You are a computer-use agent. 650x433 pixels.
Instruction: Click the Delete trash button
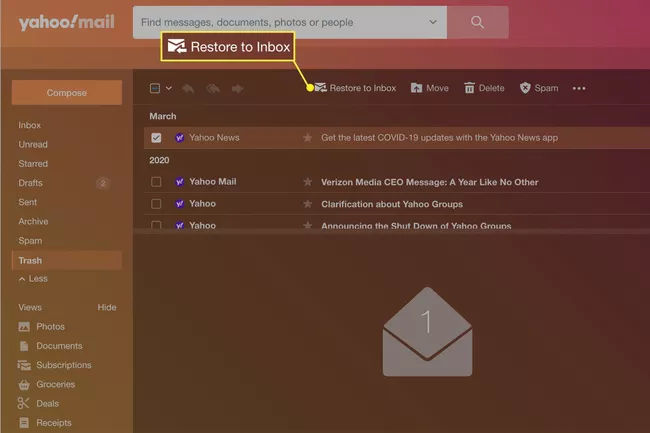484,88
